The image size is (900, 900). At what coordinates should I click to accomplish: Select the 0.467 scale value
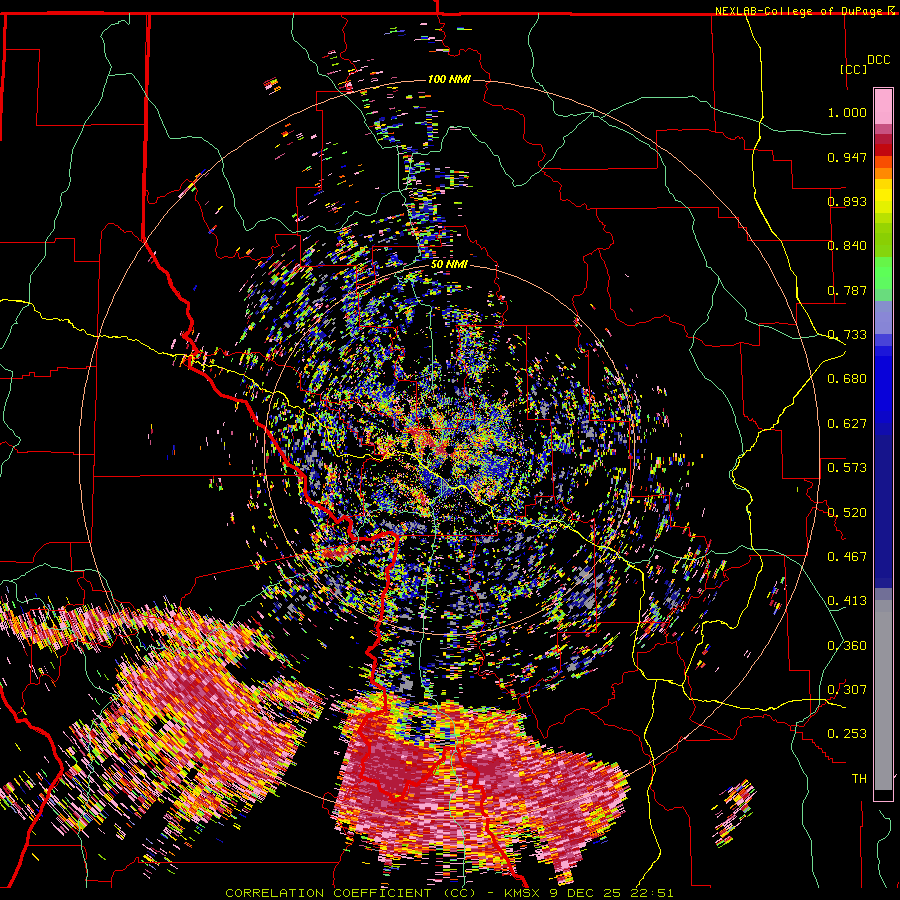(x=847, y=557)
